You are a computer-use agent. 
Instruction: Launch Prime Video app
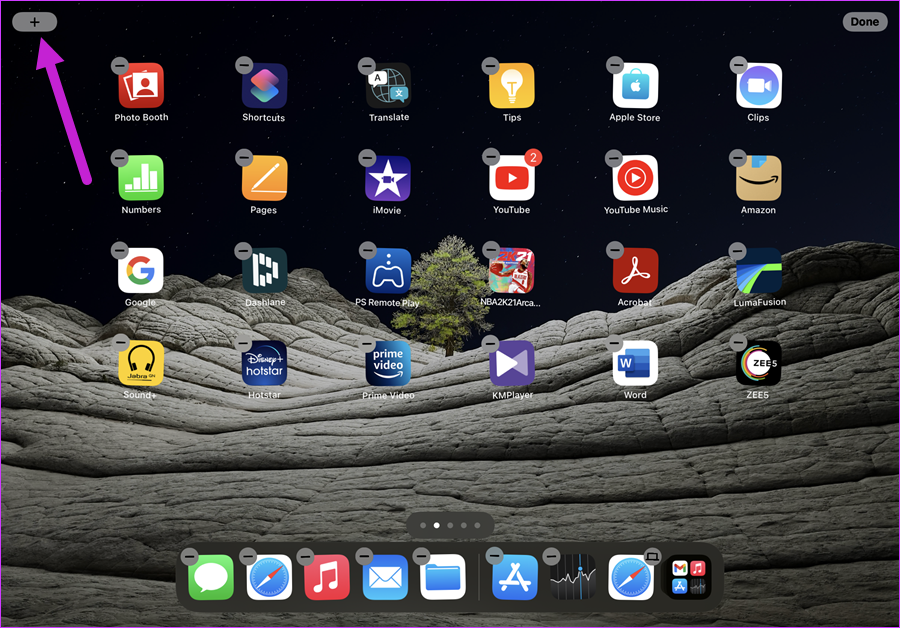(389, 363)
